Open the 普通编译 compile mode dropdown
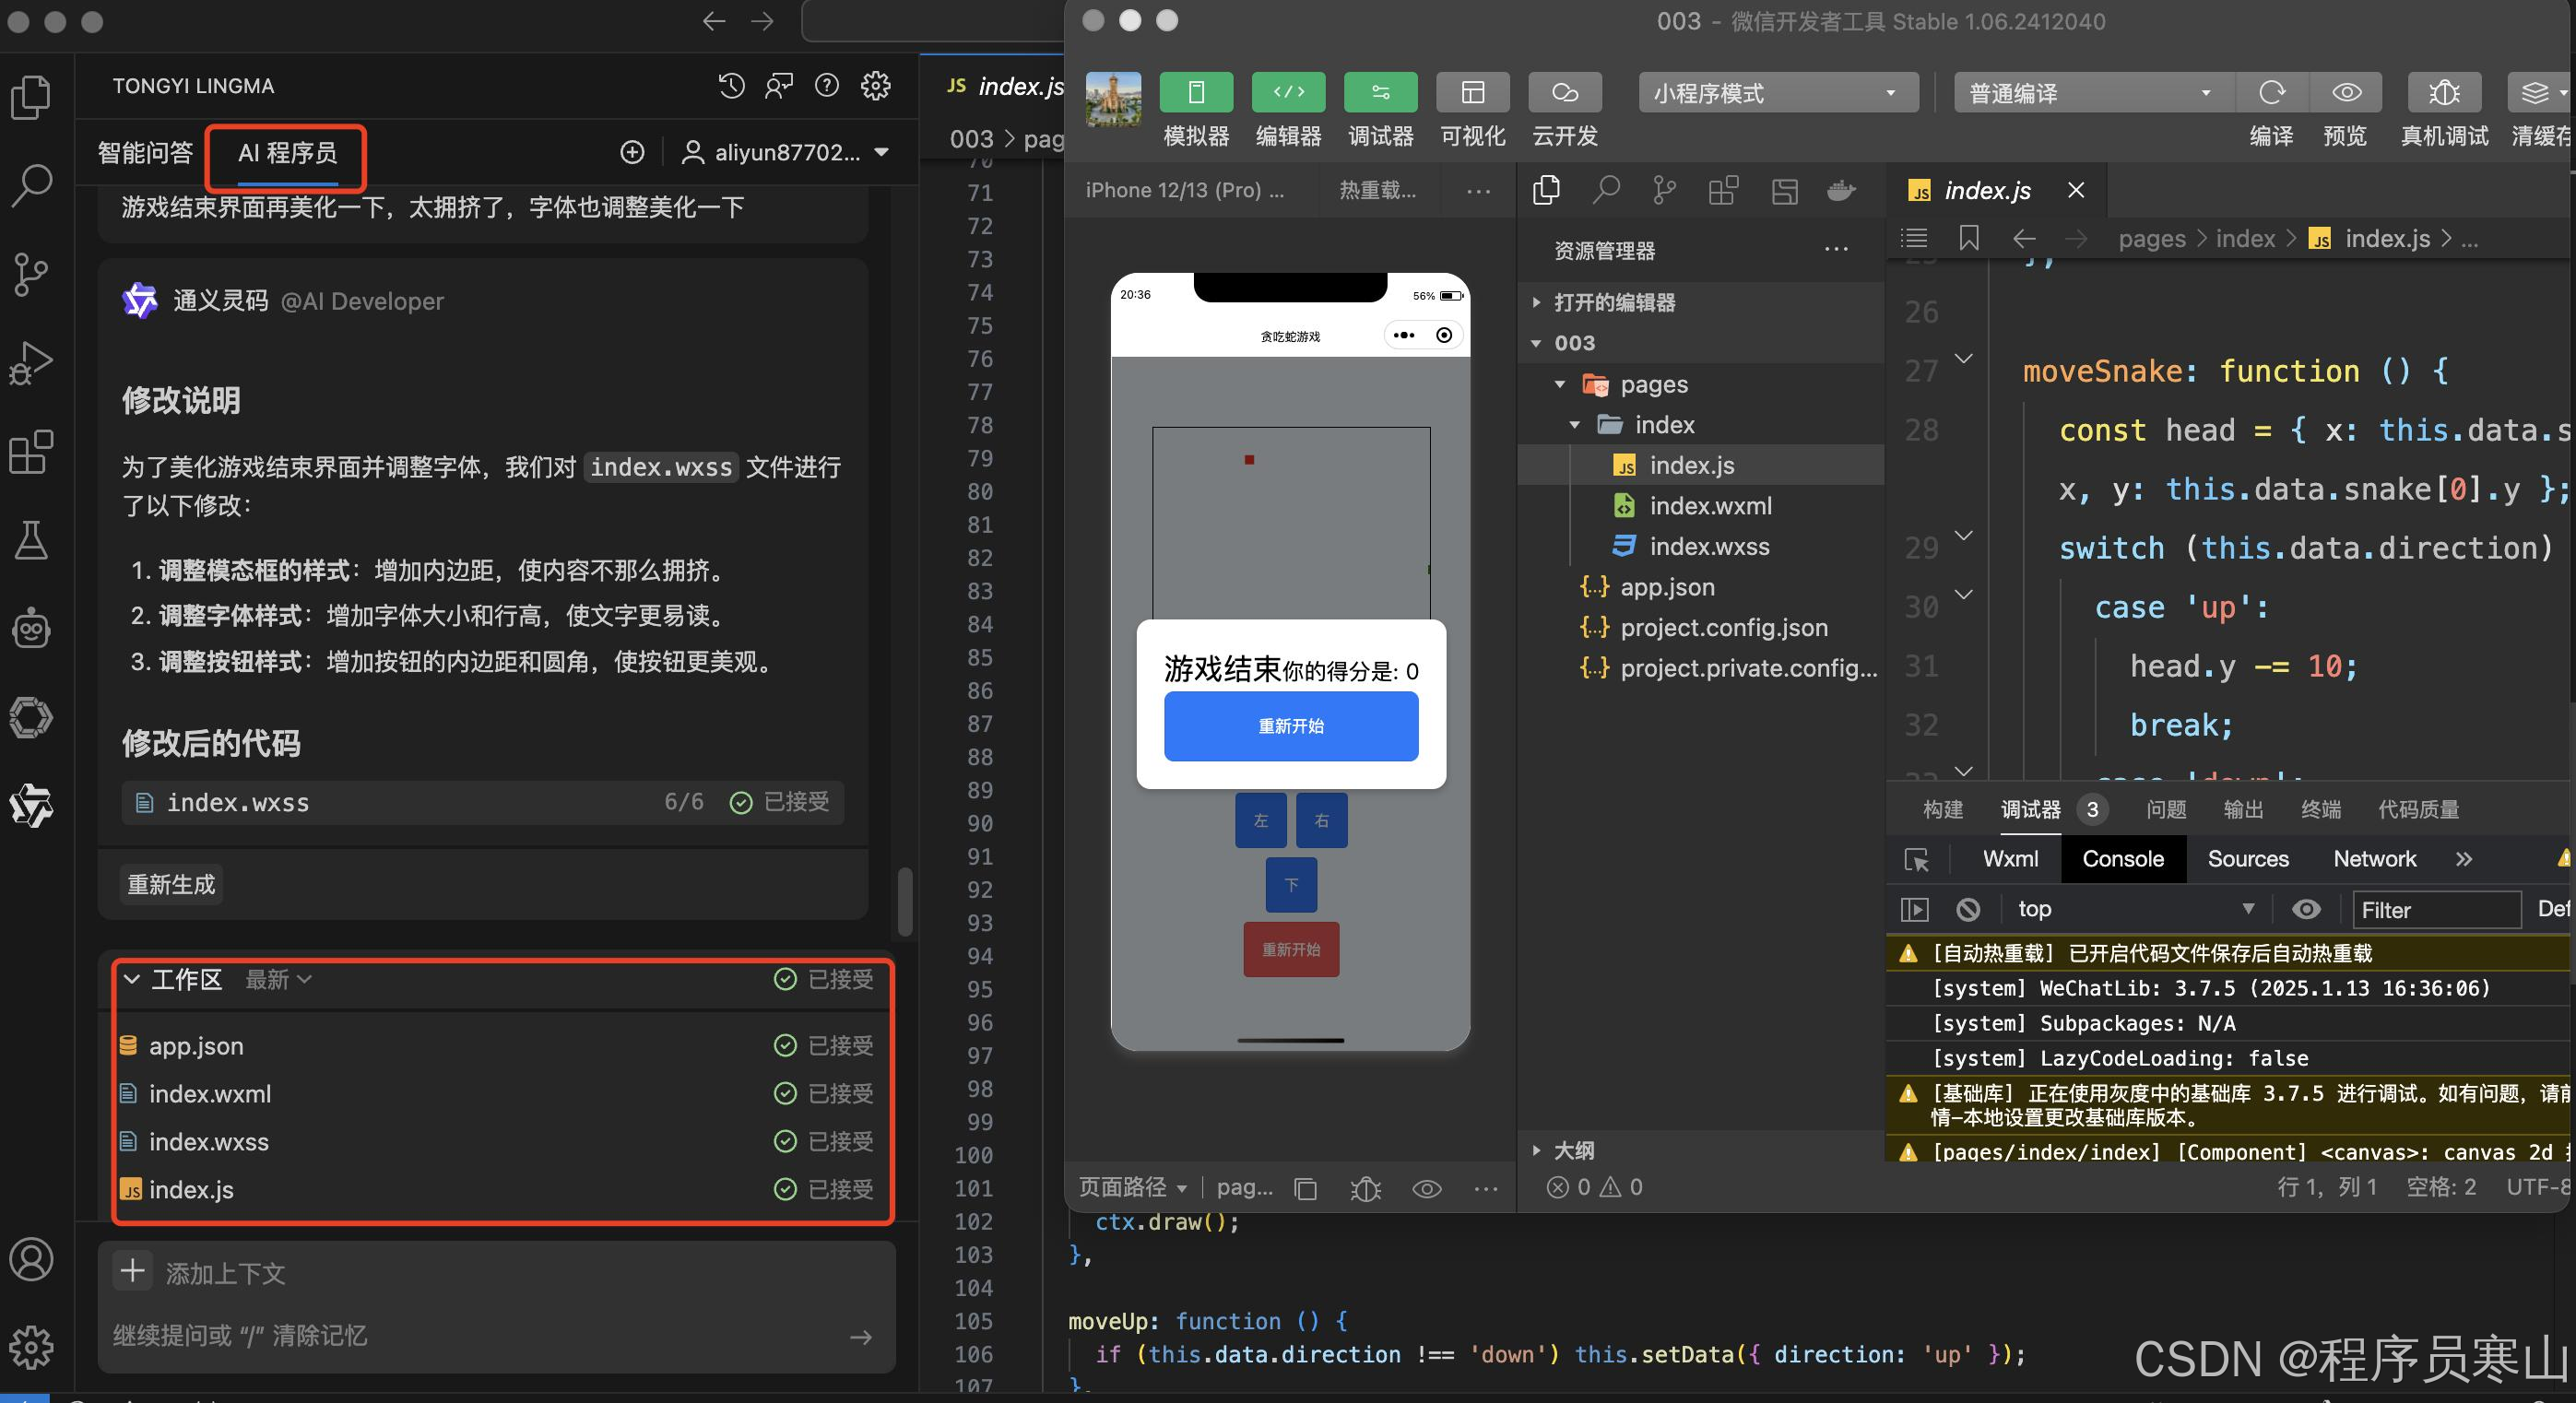 click(2092, 93)
